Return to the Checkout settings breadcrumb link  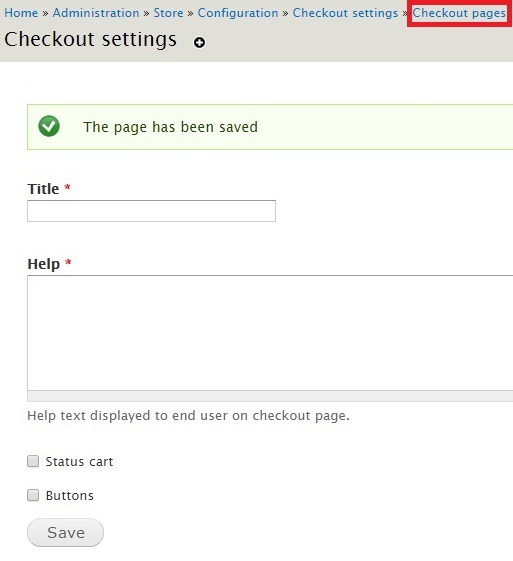(345, 13)
